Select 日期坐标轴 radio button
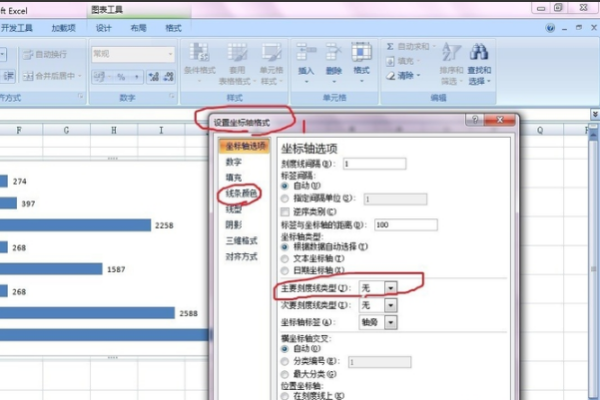This screenshot has height=400, width=600. click(284, 271)
